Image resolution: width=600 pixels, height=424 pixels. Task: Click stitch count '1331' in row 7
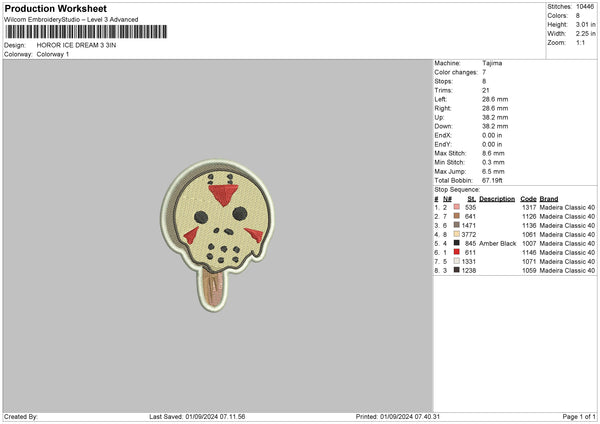[469, 261]
